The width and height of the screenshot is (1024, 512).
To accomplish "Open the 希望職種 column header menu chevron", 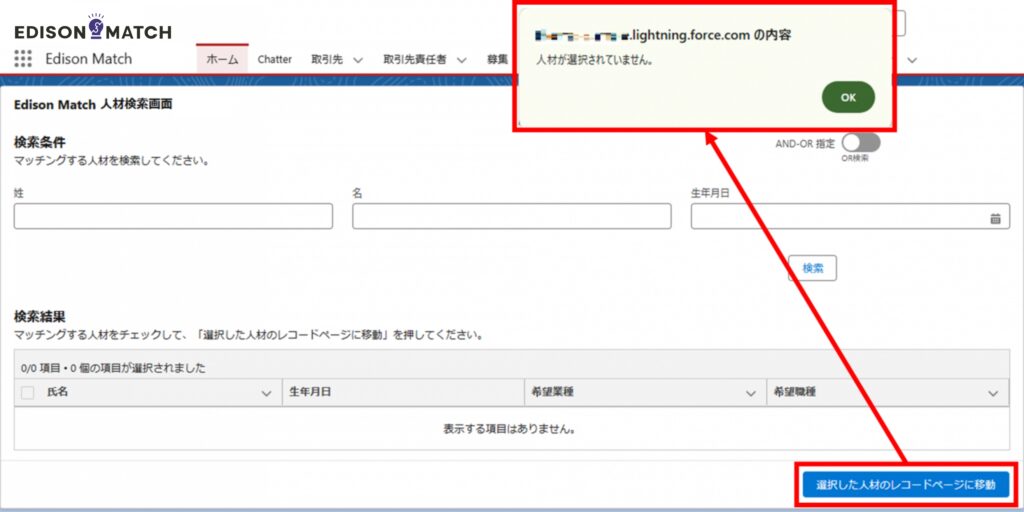I will click(992, 394).
